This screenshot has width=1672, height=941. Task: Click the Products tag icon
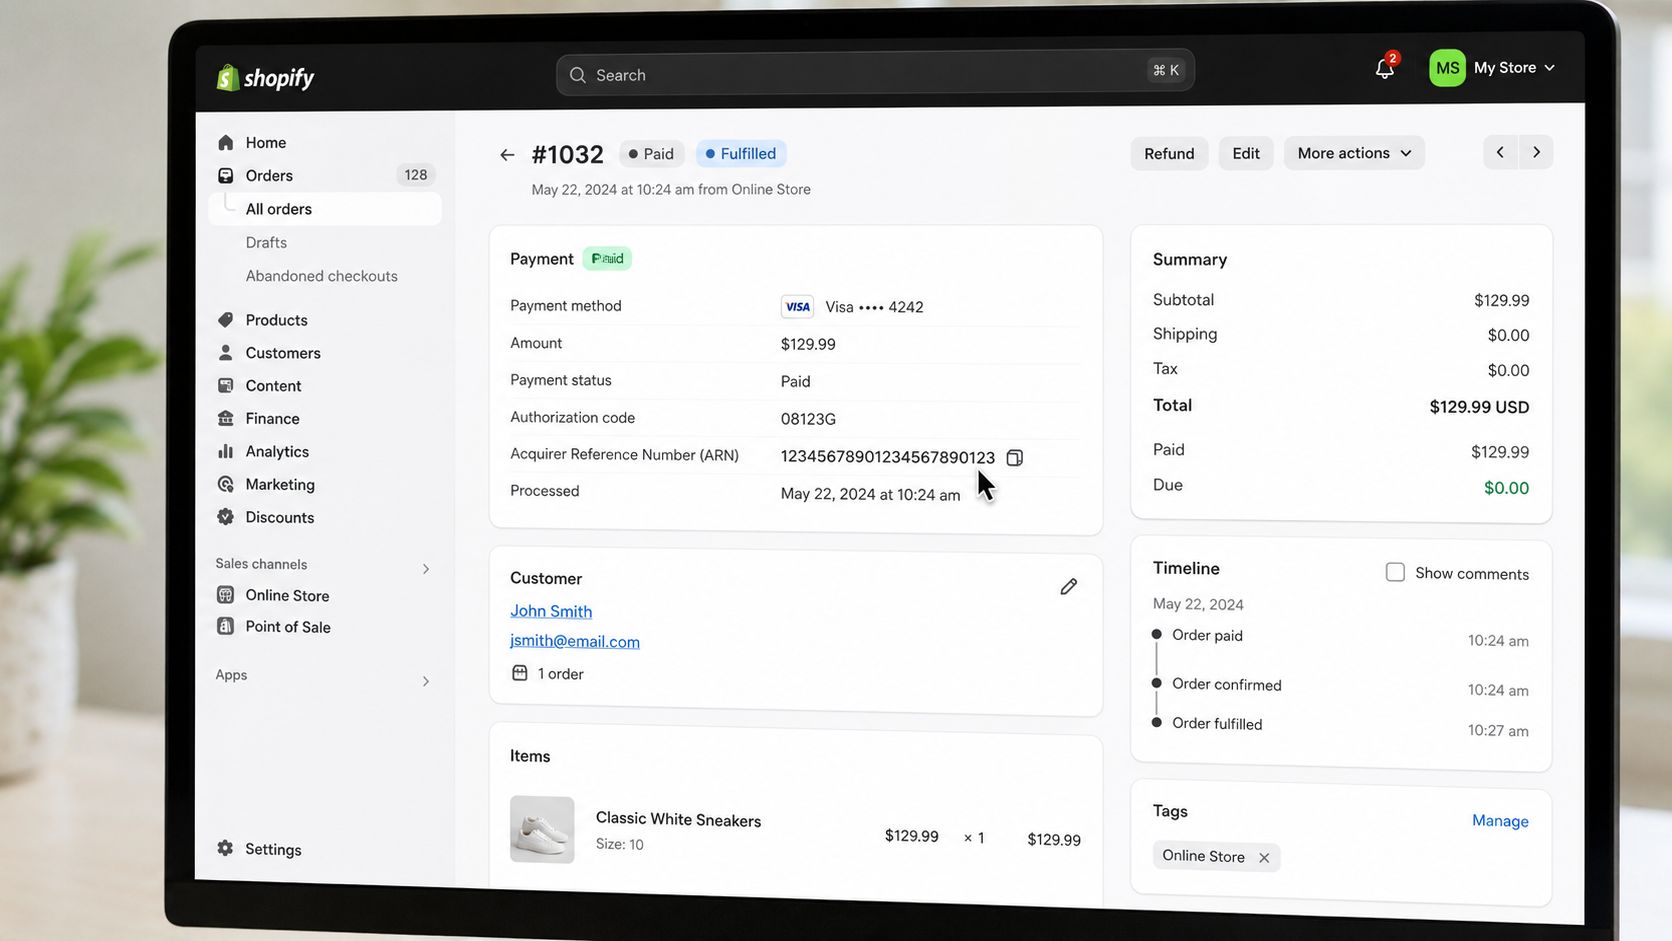pos(226,320)
